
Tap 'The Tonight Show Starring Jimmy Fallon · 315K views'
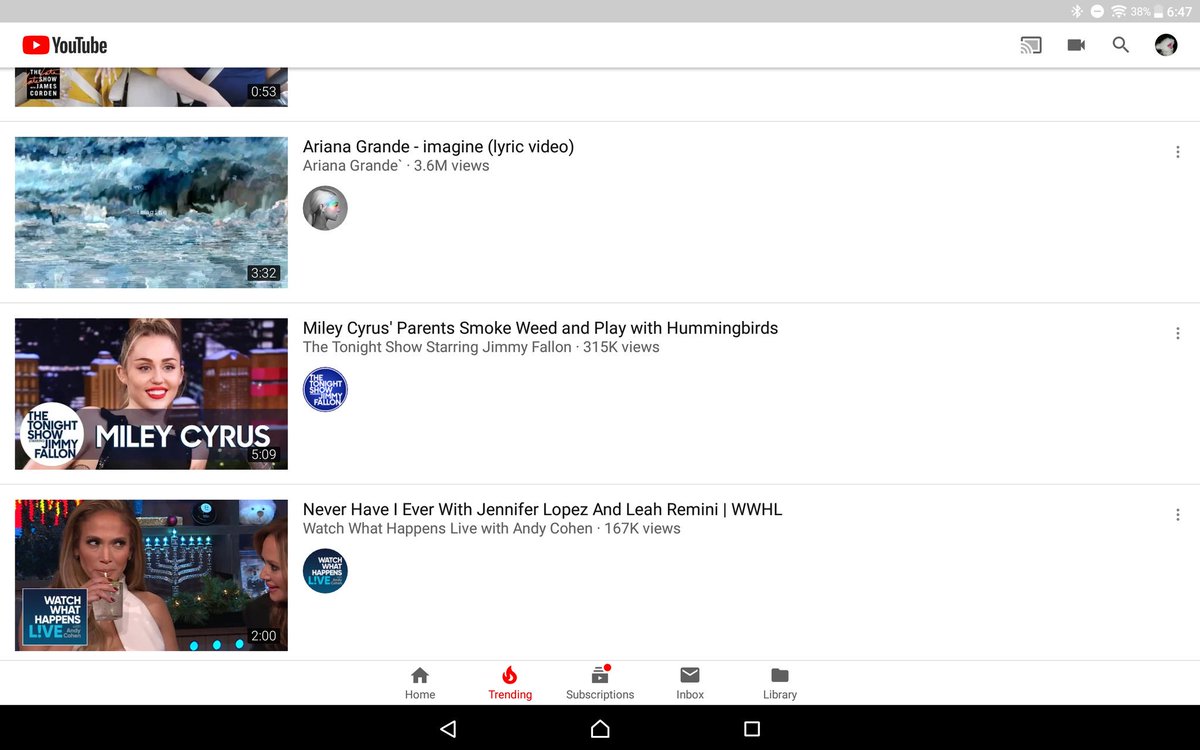tap(481, 347)
